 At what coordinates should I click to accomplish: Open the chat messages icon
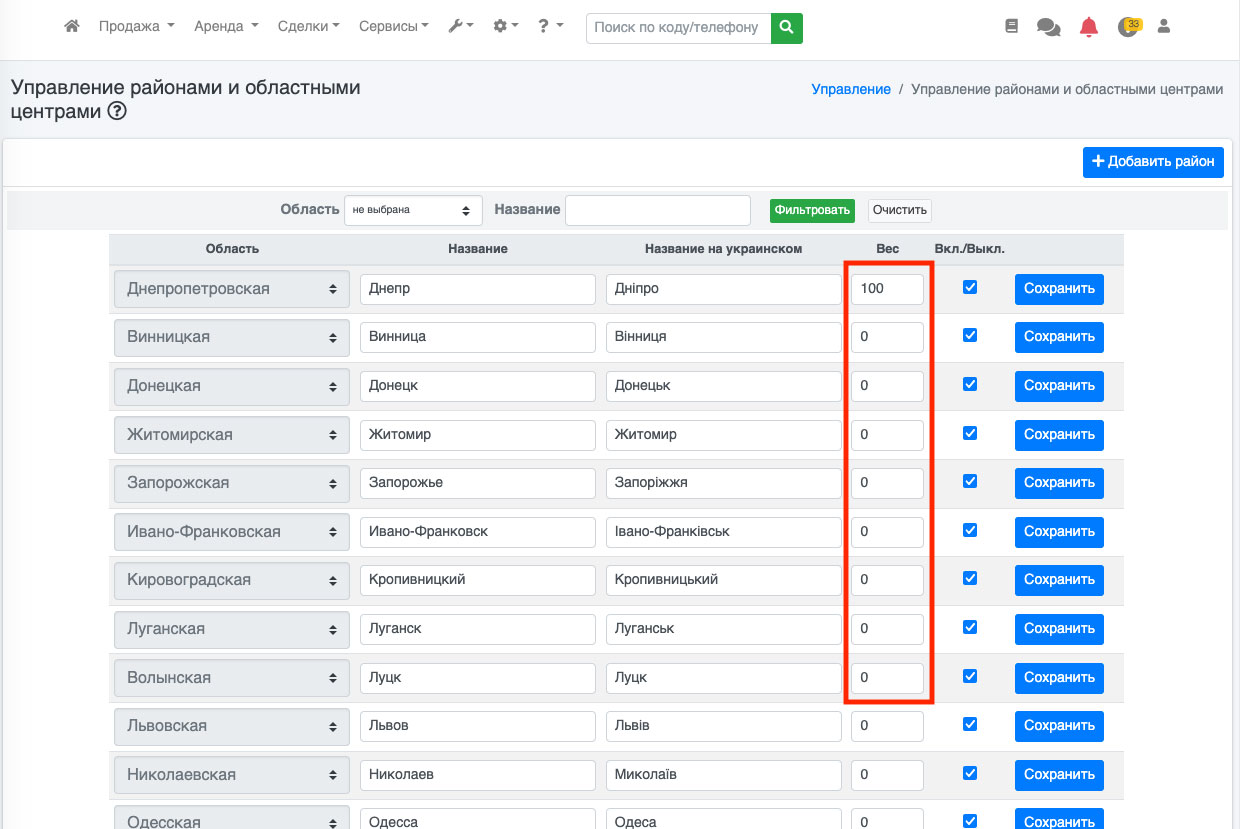(1048, 28)
